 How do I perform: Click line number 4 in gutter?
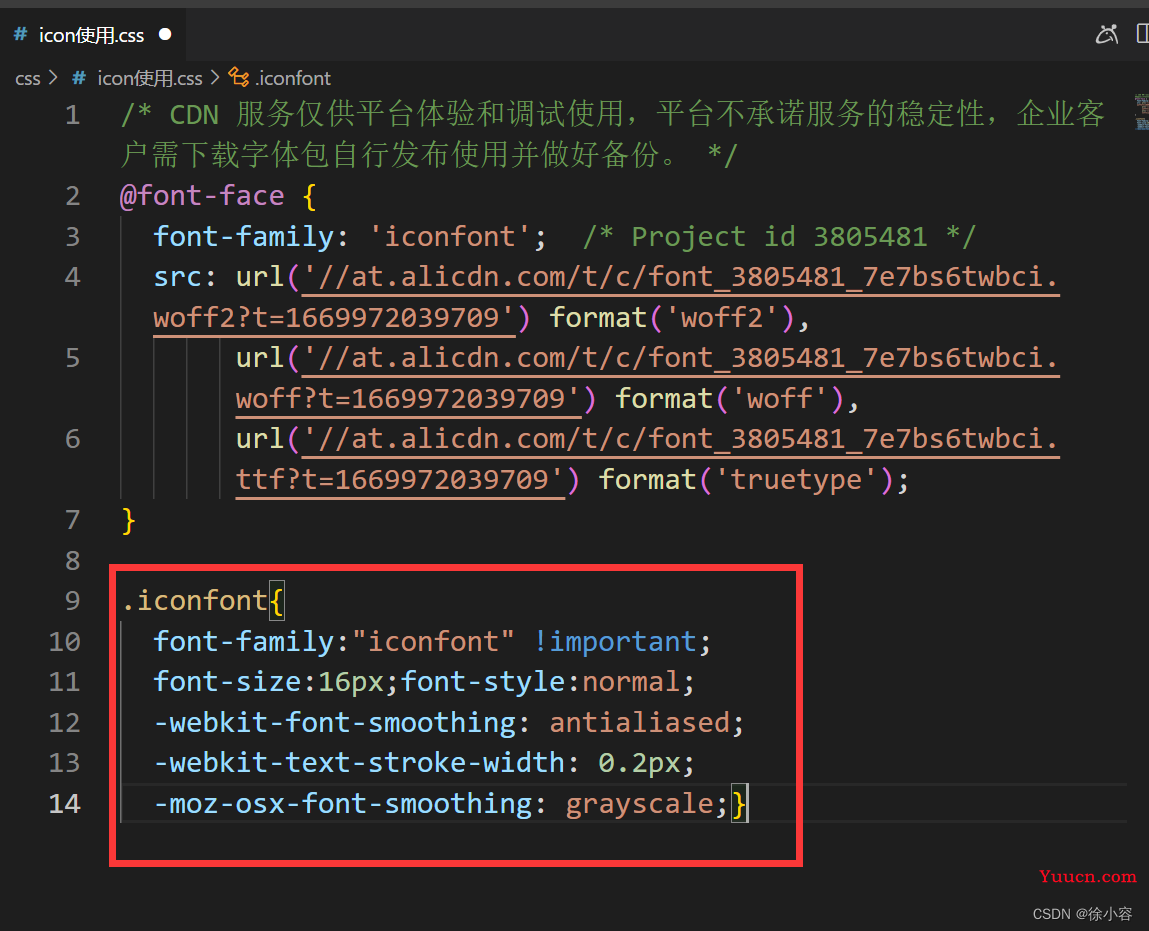[72, 277]
